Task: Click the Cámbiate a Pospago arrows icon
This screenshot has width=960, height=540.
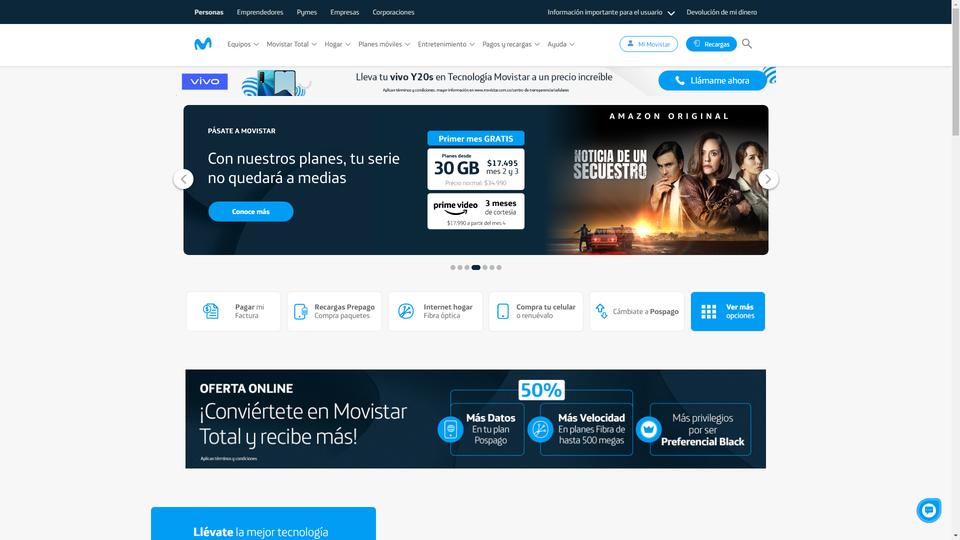Action: (x=601, y=311)
